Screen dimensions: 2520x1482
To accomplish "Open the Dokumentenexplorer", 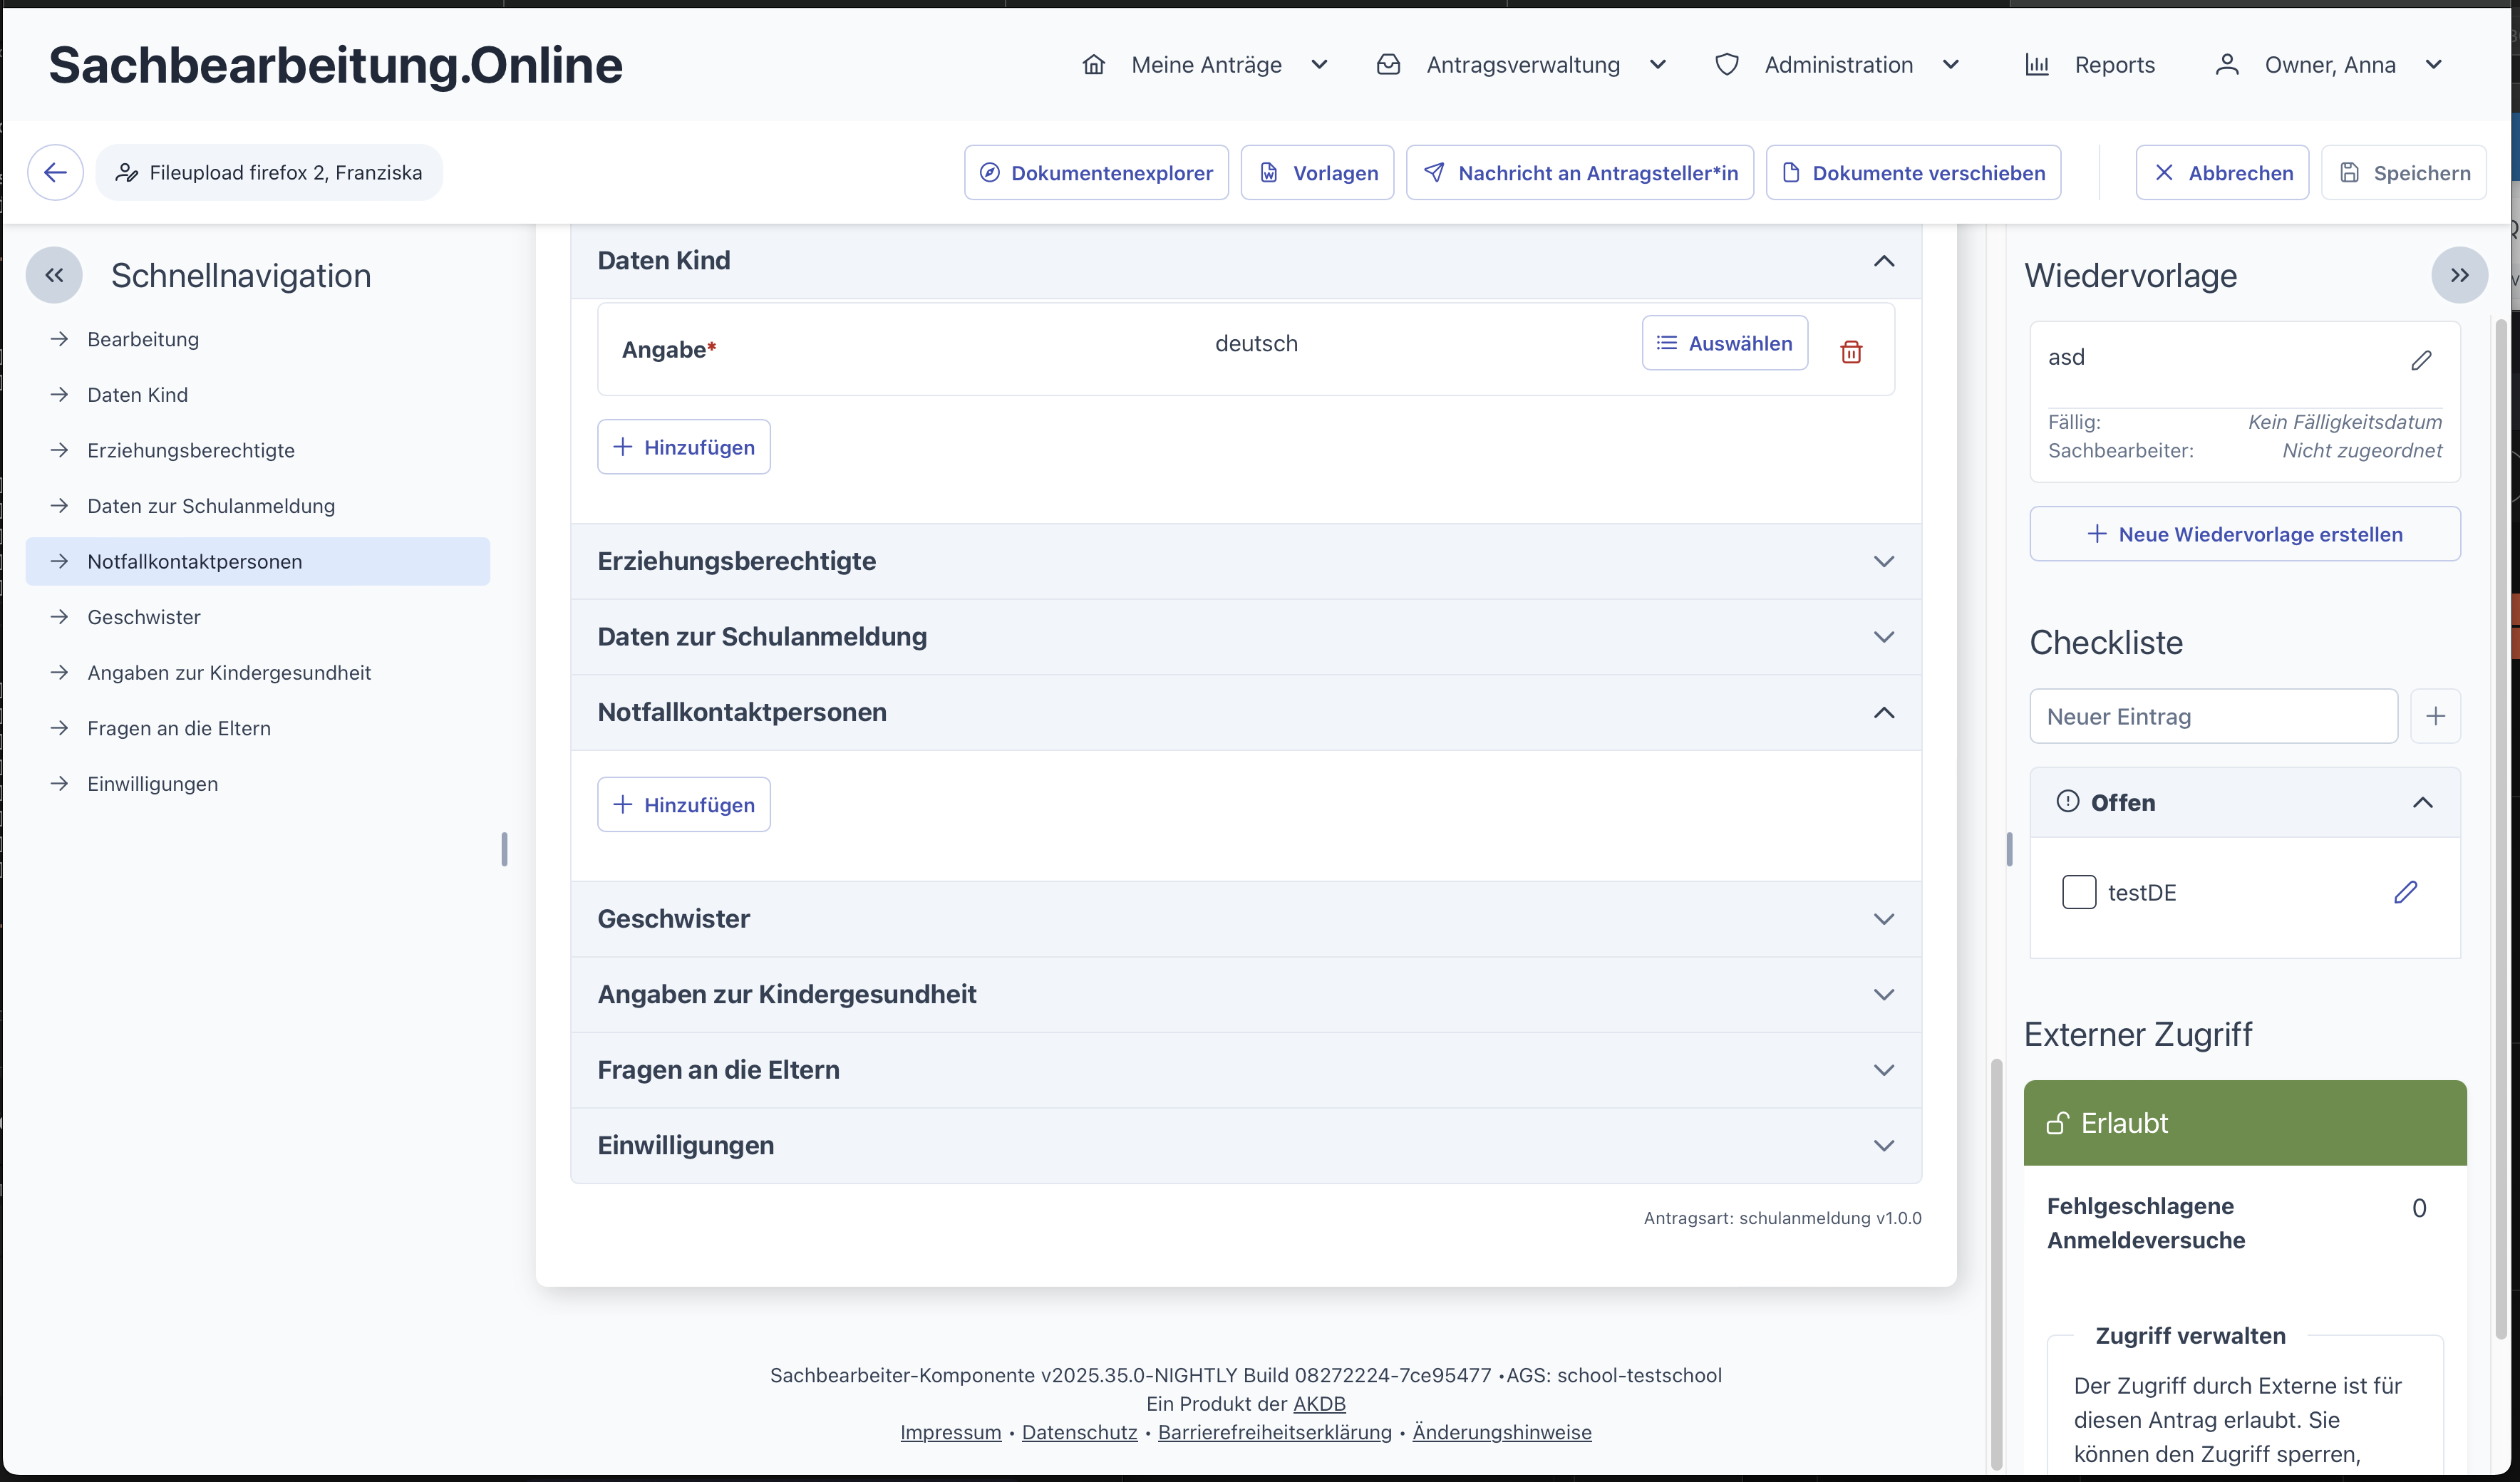I will coord(1096,173).
